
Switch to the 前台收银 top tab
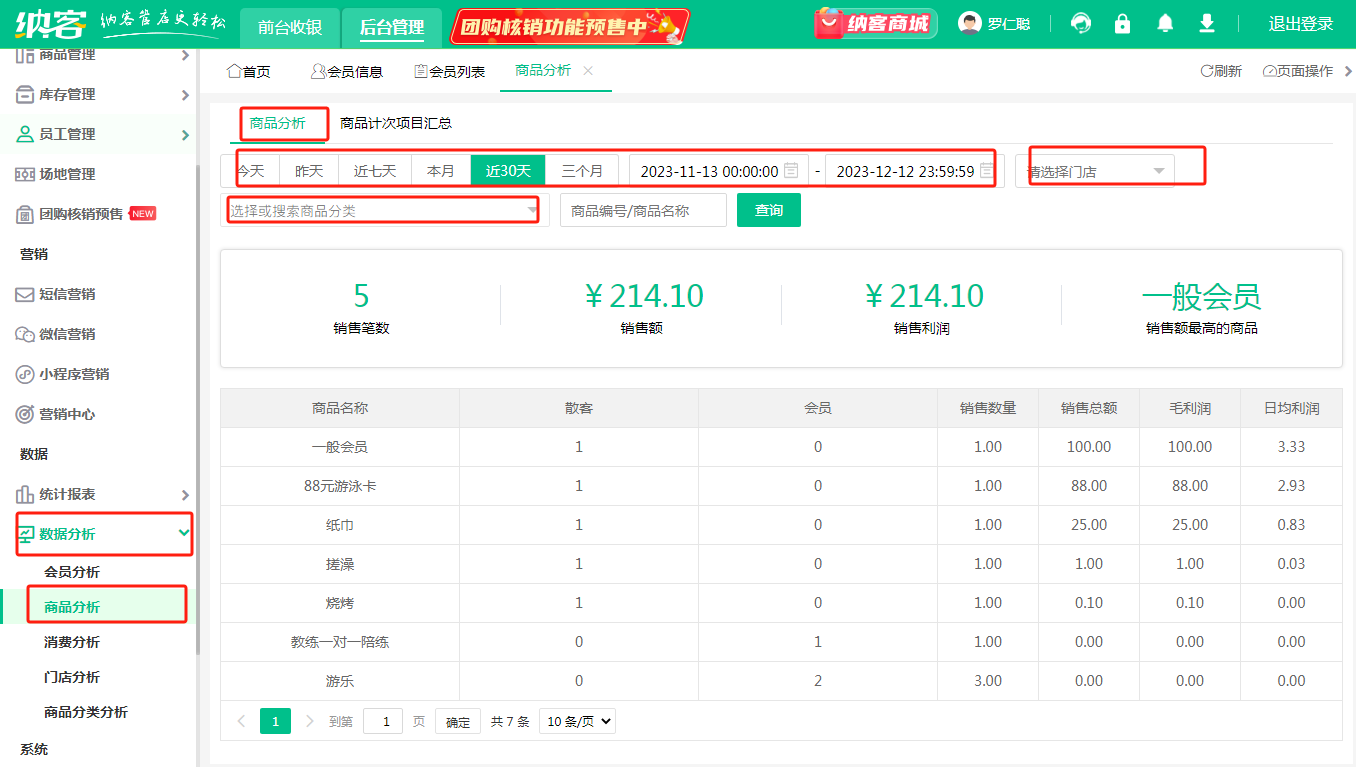(290, 27)
